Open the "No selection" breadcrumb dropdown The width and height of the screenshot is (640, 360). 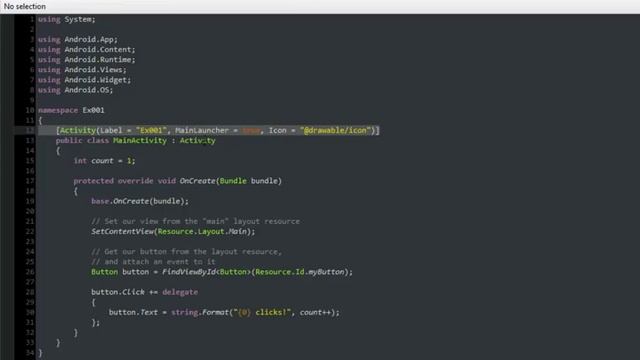pos(25,7)
